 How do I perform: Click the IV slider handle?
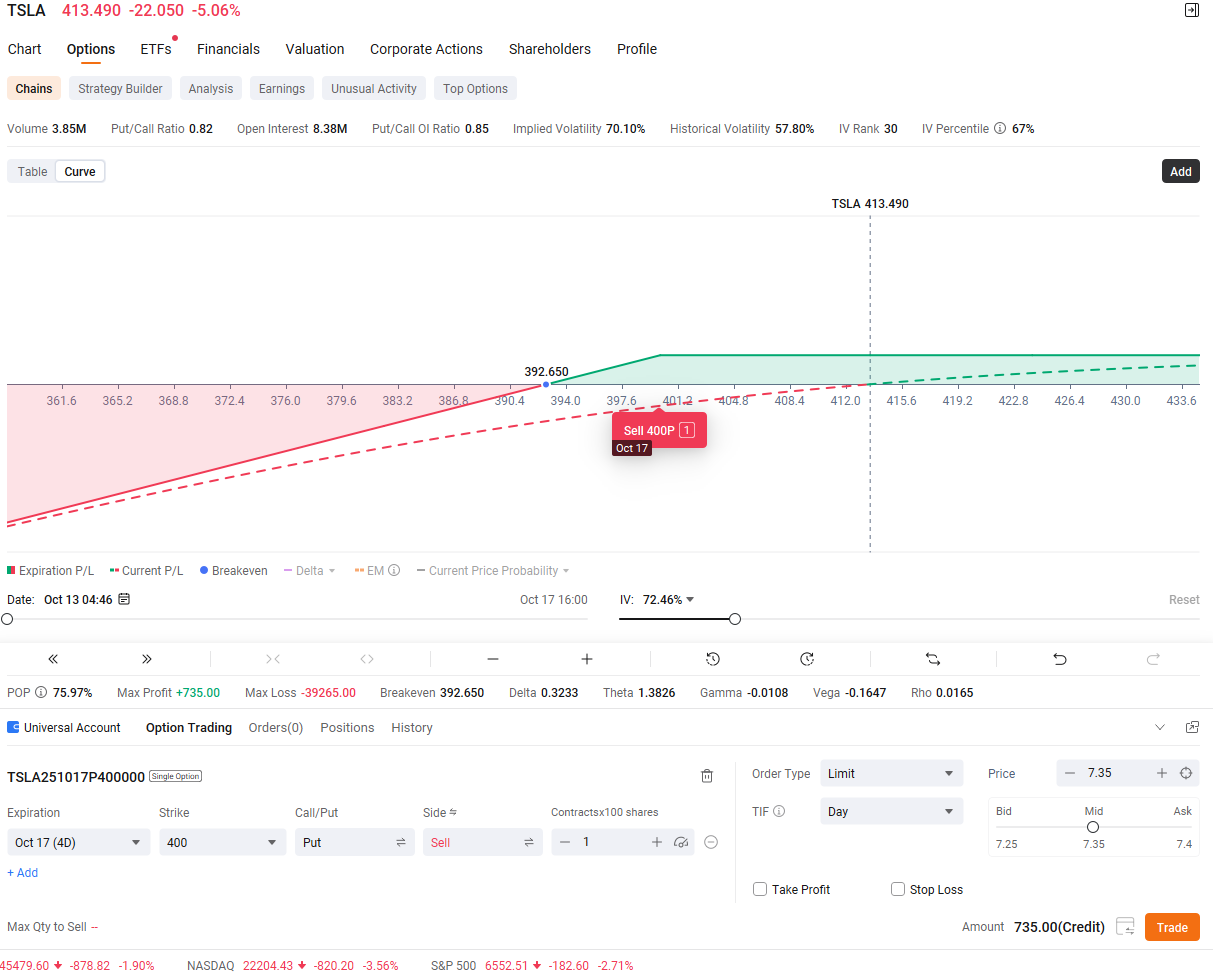[735, 619]
